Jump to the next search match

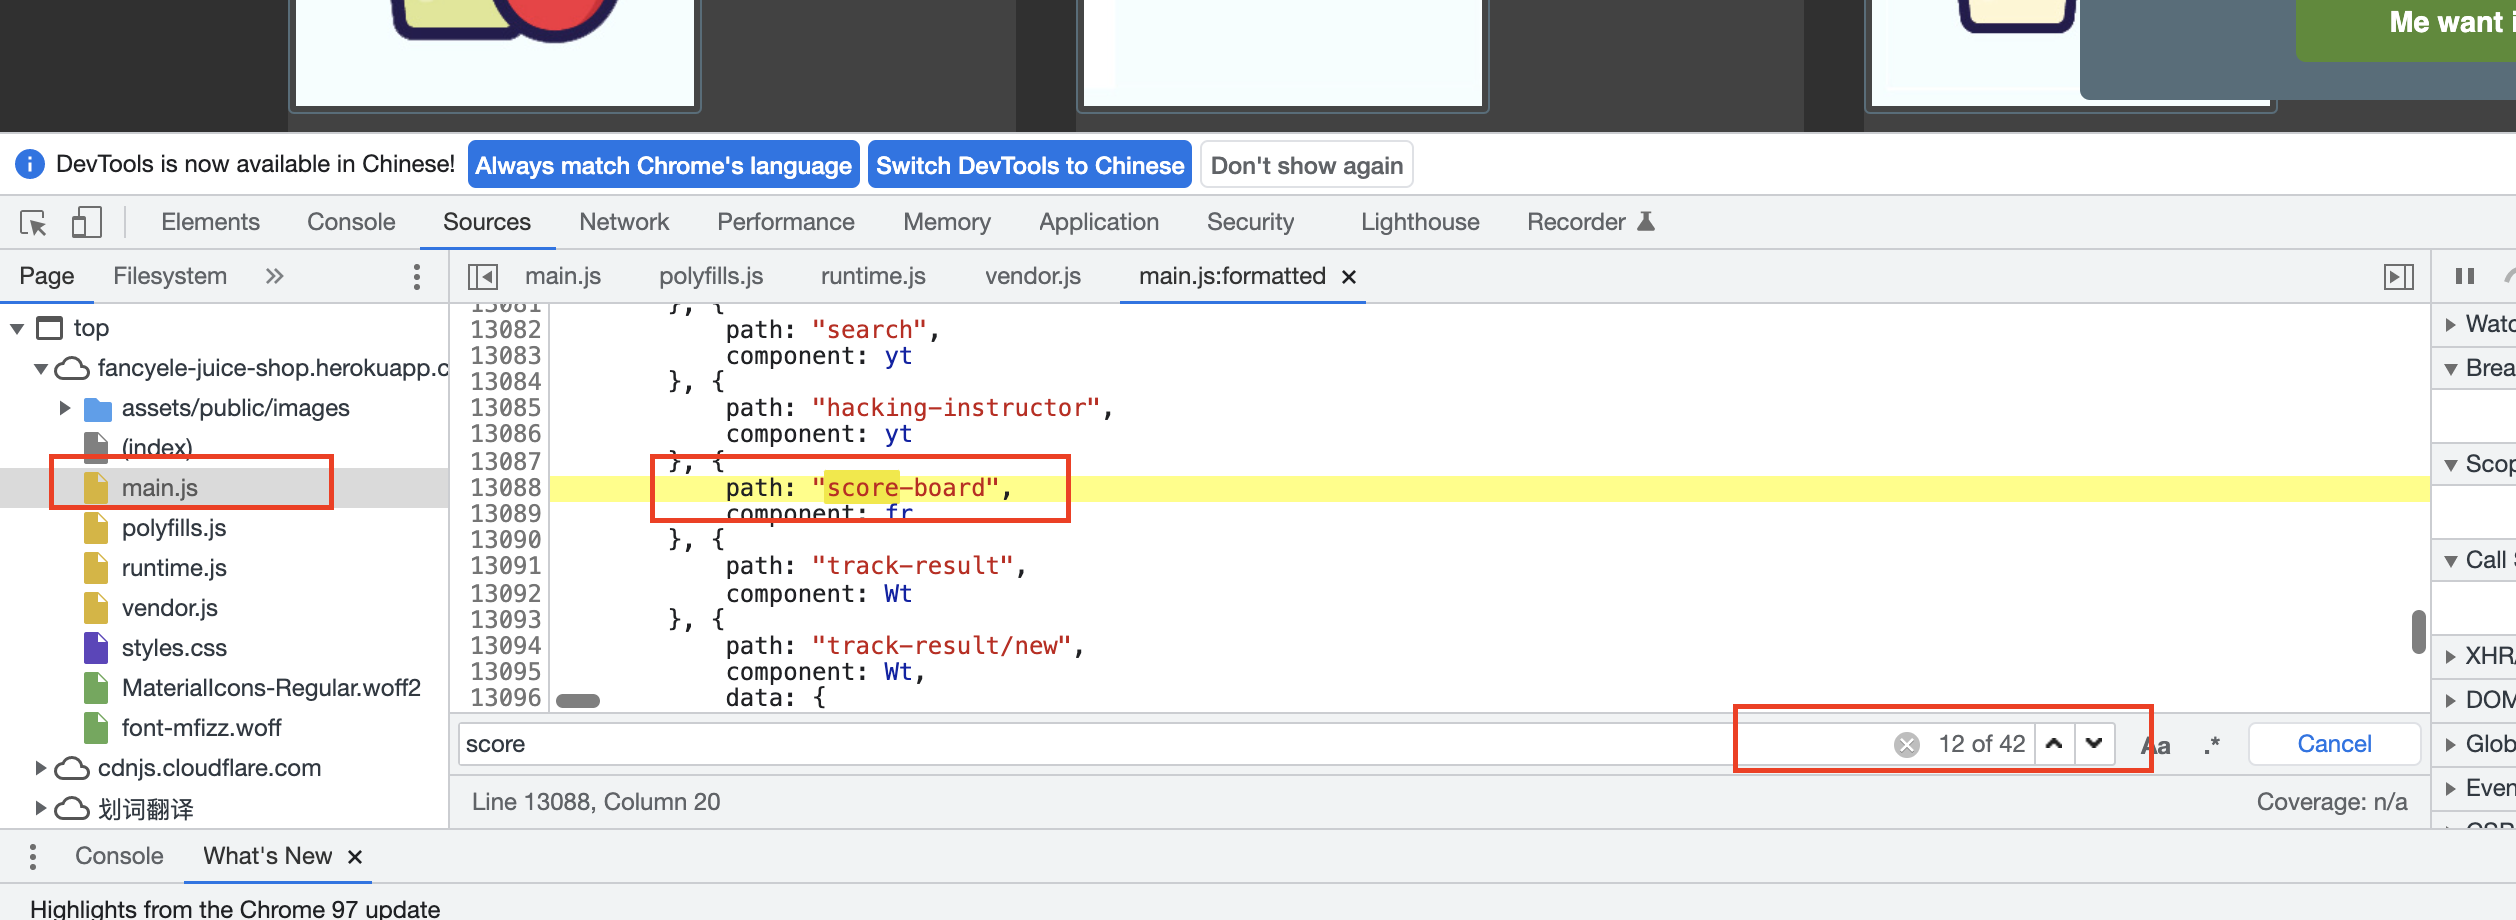point(2094,743)
